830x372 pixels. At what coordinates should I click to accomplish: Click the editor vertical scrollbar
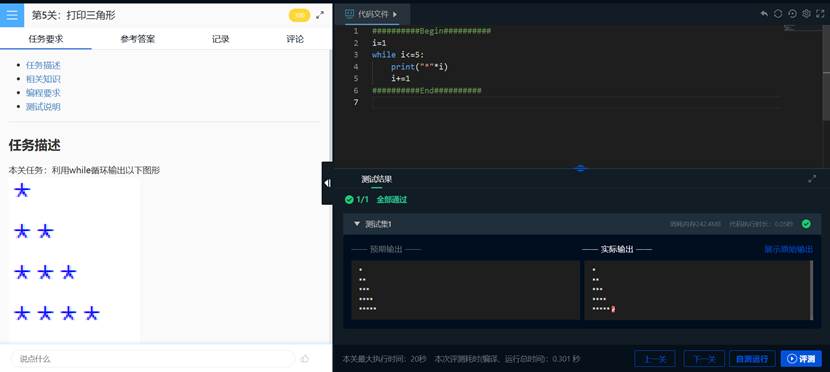826,72
